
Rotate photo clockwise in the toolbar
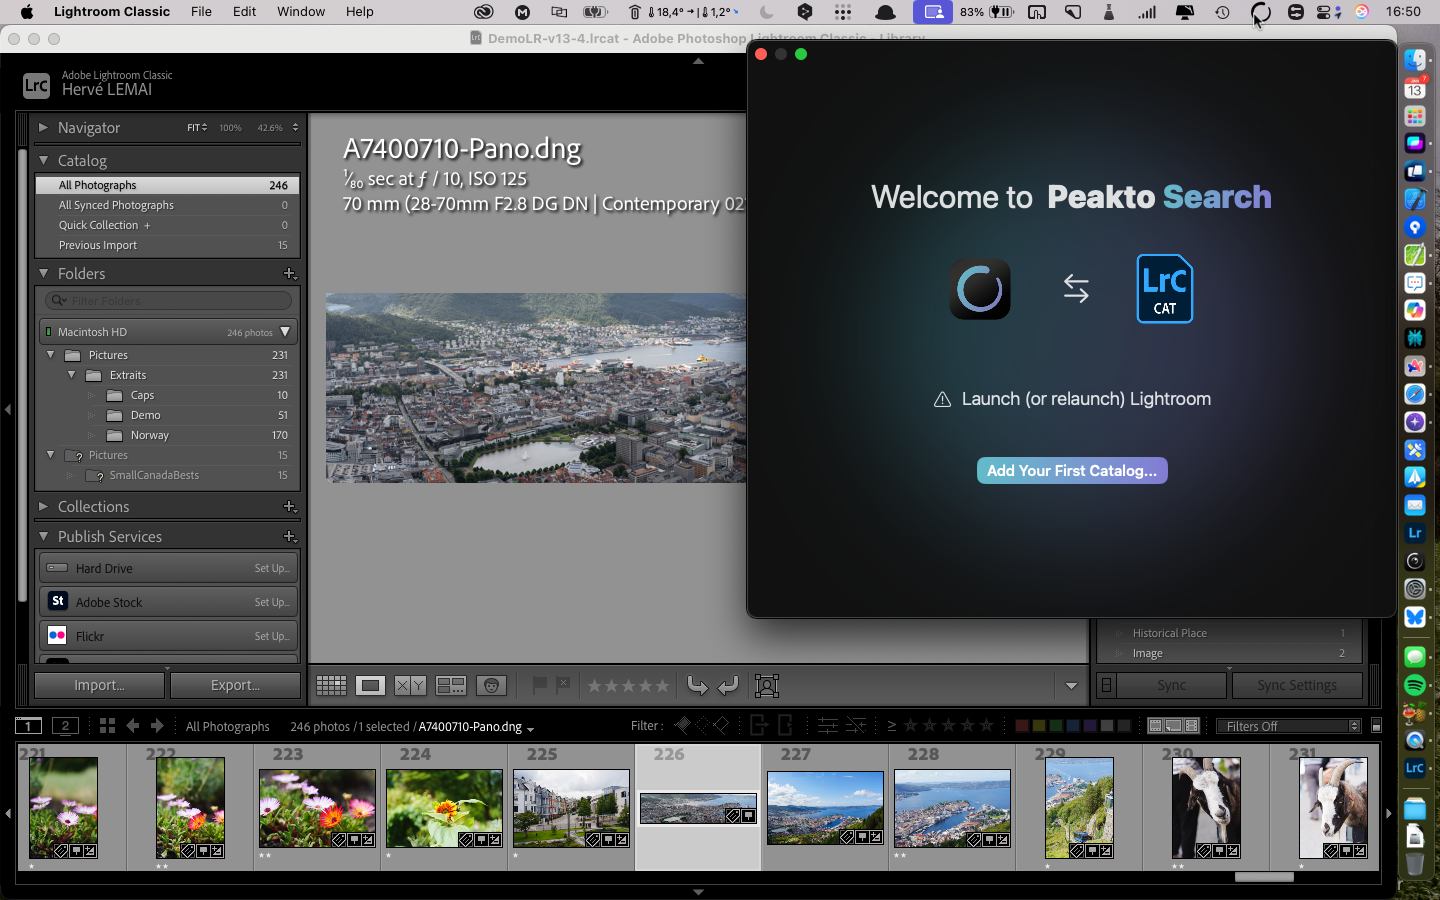point(728,685)
